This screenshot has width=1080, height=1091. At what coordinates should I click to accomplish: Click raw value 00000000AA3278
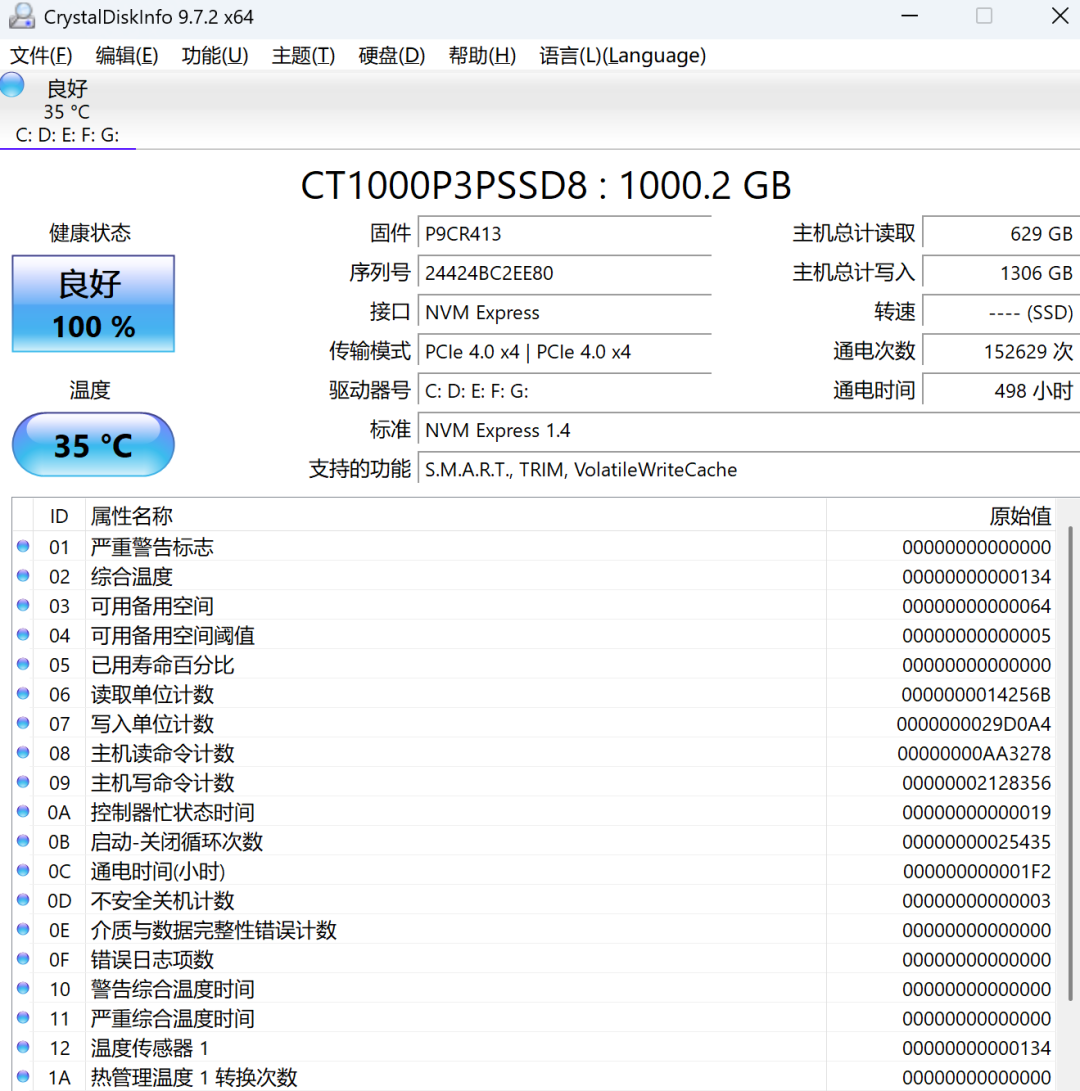(974, 754)
